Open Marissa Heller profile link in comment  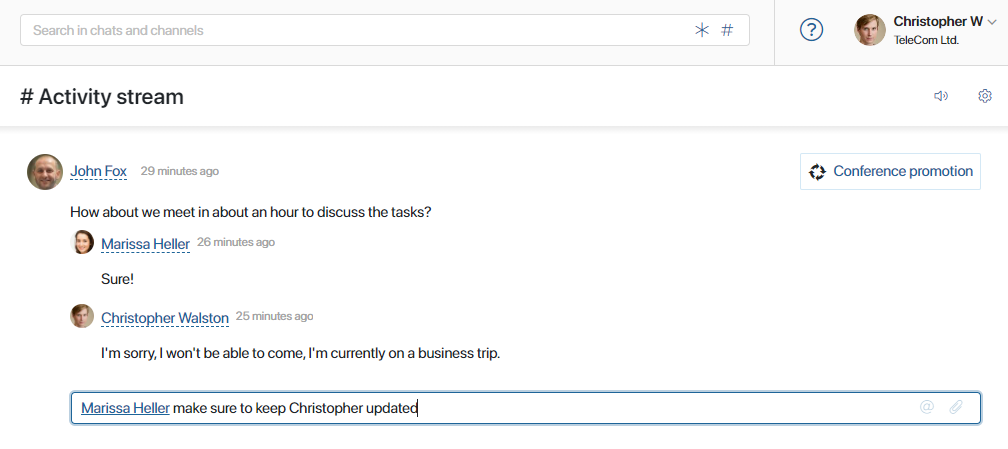(145, 244)
